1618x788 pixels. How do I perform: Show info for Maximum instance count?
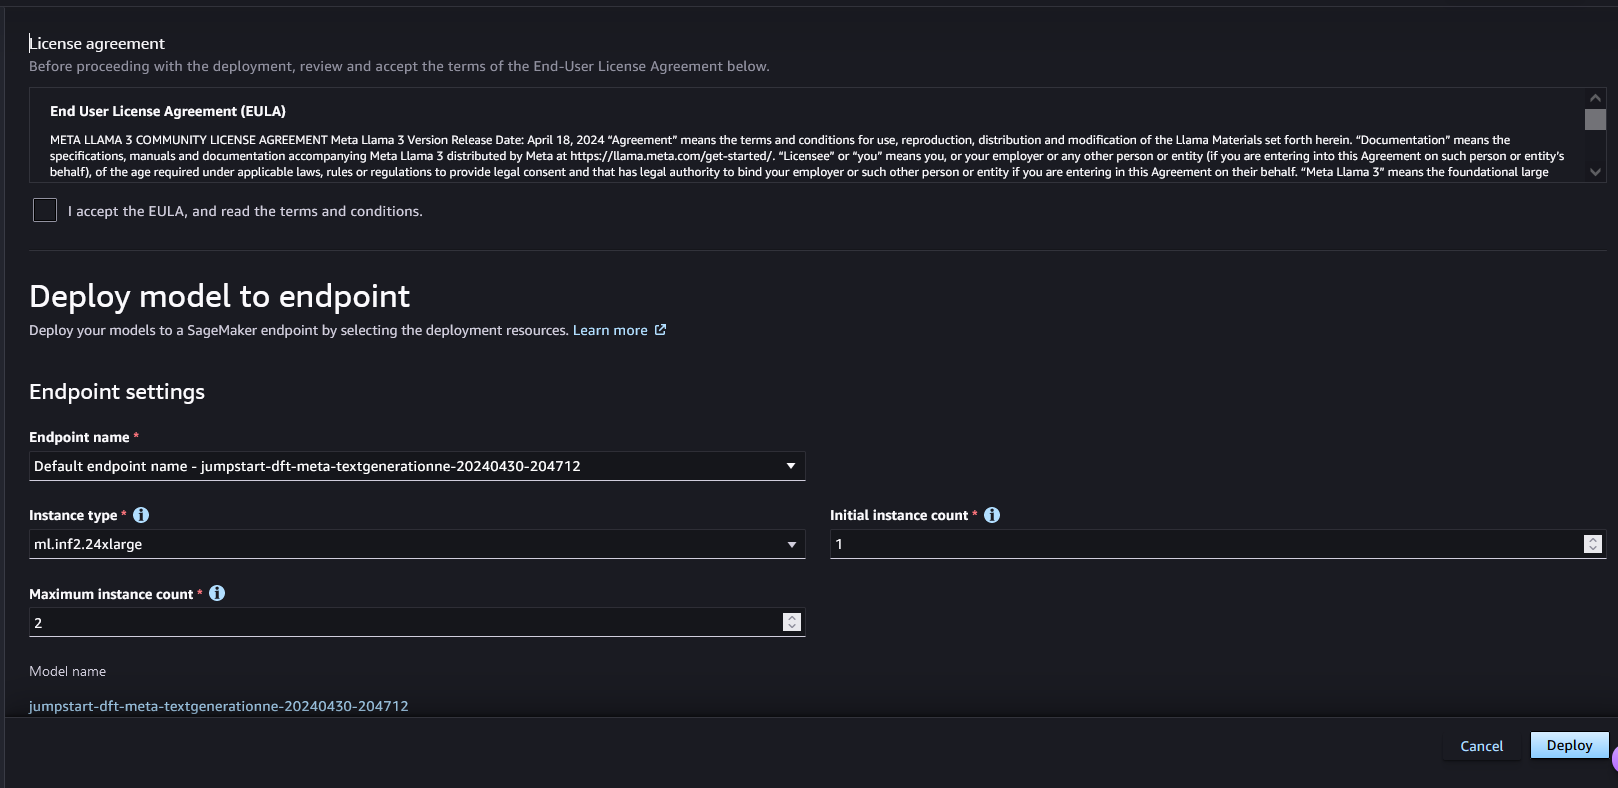[x=217, y=593]
